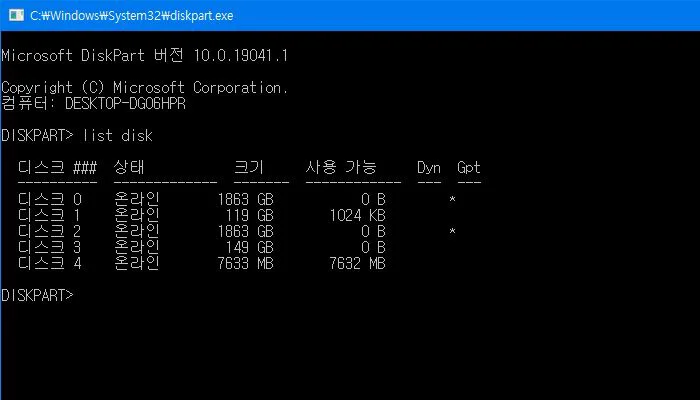Click the 'Gpt' column header

coord(469,168)
